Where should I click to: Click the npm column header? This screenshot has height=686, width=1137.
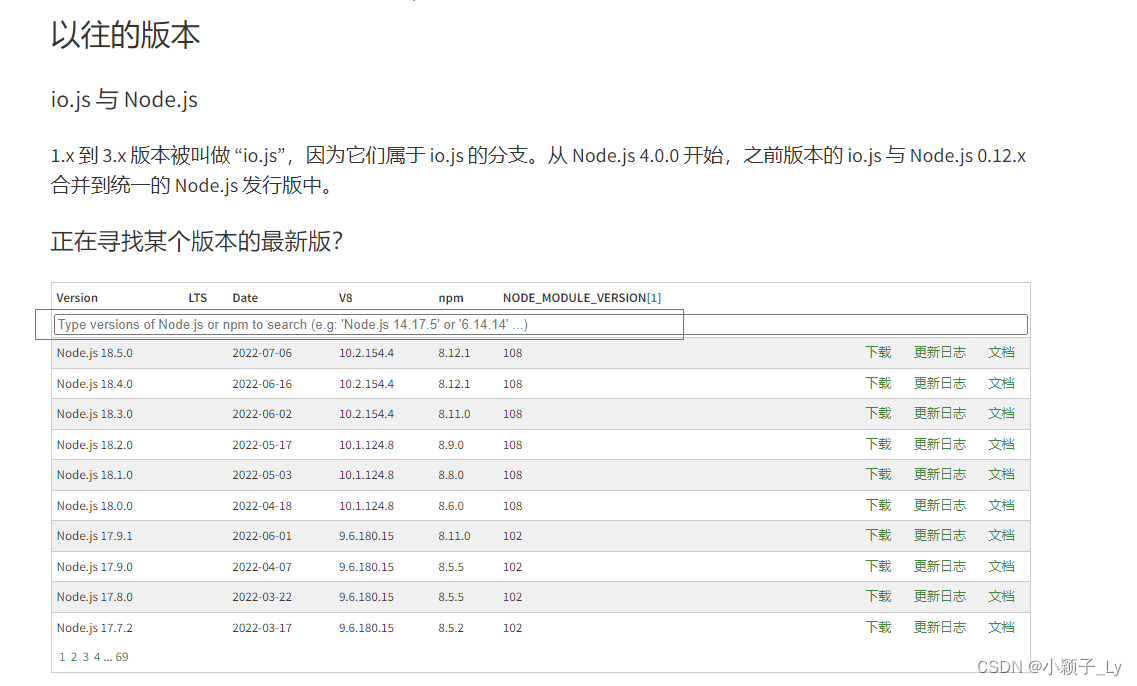pos(451,298)
